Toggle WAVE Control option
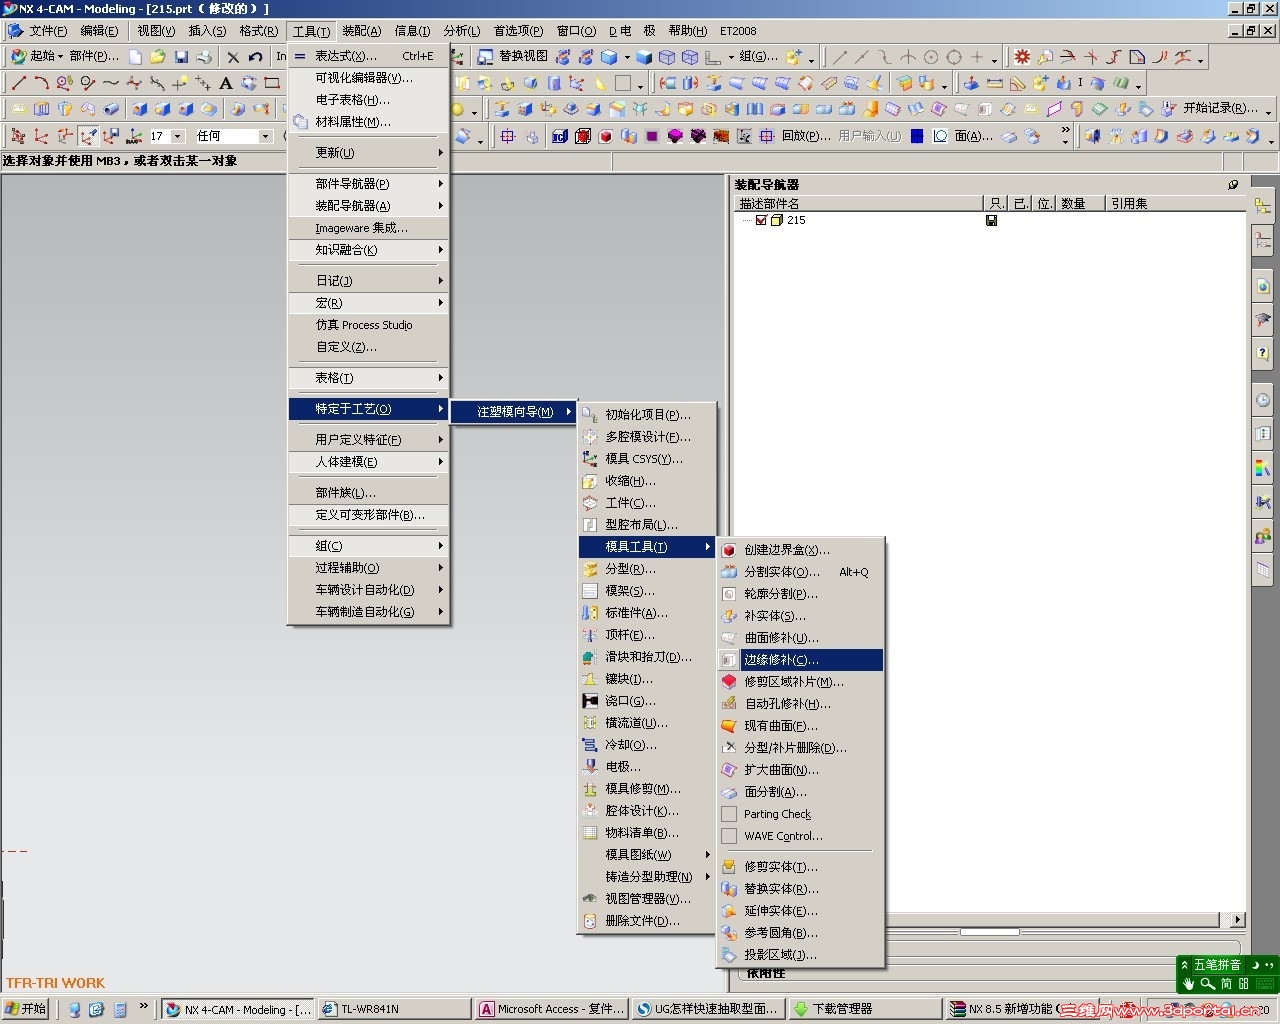The image size is (1280, 1024). coord(783,836)
